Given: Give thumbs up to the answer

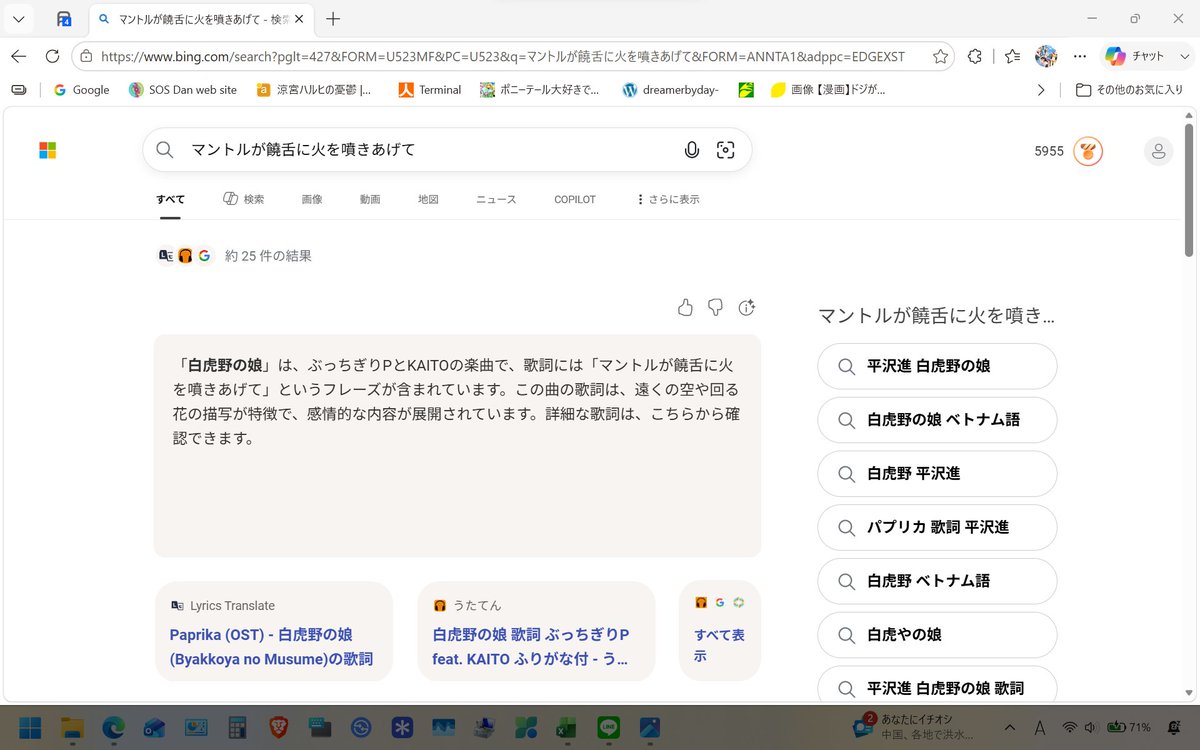Looking at the screenshot, I should 685,307.
